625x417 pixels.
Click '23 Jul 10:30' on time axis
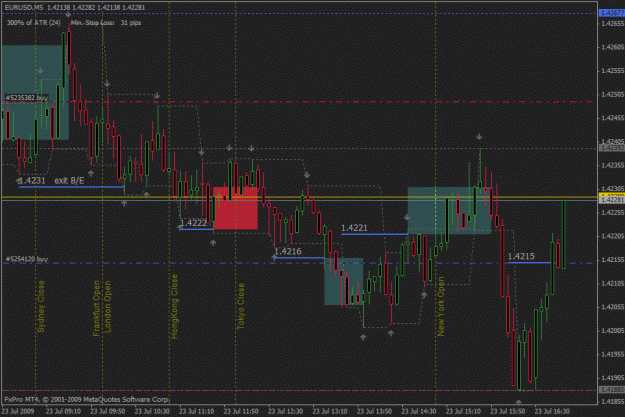(152, 411)
